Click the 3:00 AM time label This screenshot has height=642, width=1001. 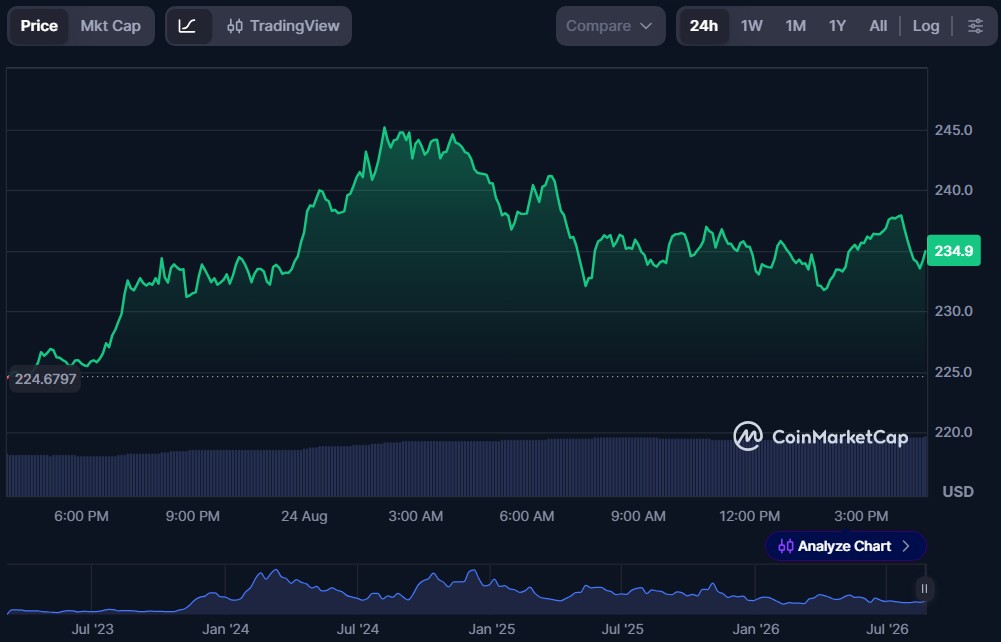[x=416, y=516]
